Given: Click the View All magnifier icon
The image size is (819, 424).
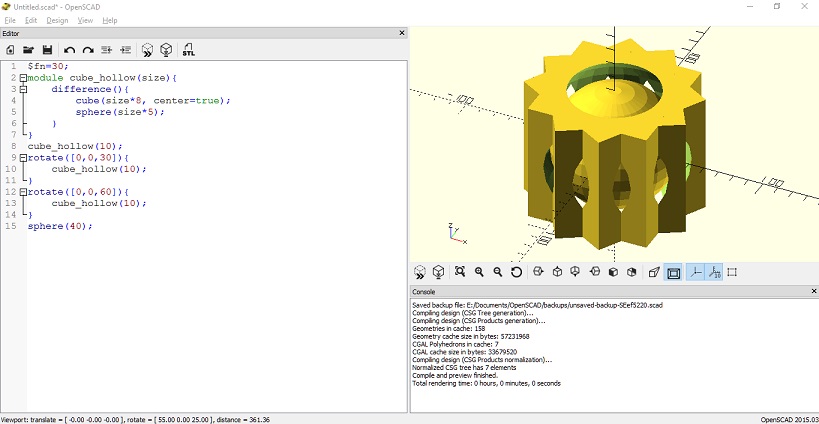Looking at the screenshot, I should point(460,272).
